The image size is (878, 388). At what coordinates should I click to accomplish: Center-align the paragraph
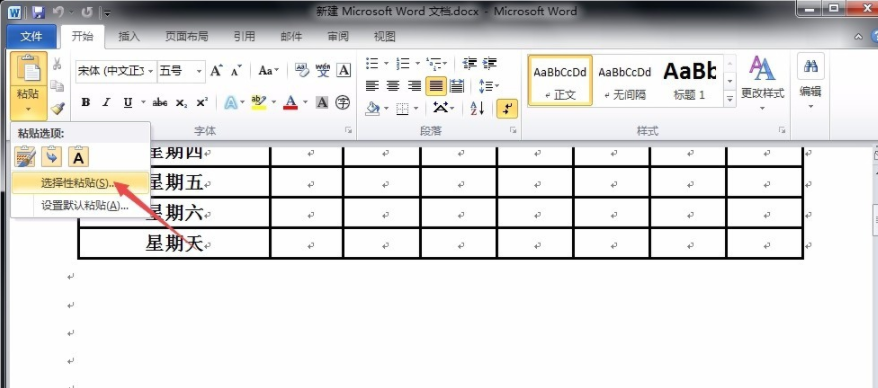(x=393, y=86)
